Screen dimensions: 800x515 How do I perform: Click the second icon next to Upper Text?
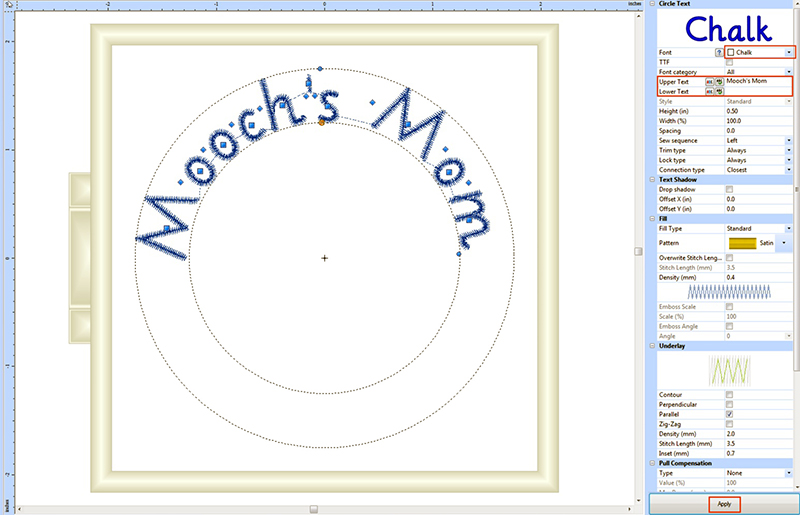click(719, 82)
